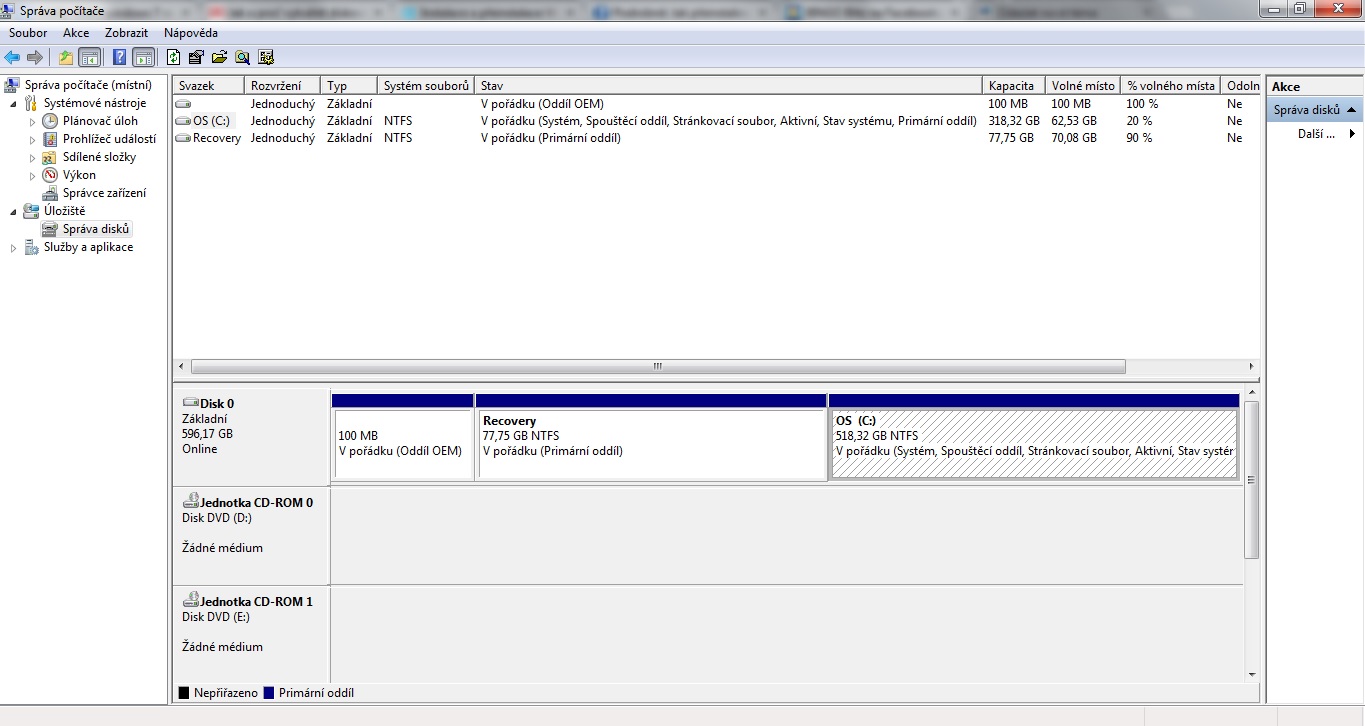The height and width of the screenshot is (726, 1365).
Task: Select the unnamed OEM volume drive icon
Action: [x=183, y=104]
